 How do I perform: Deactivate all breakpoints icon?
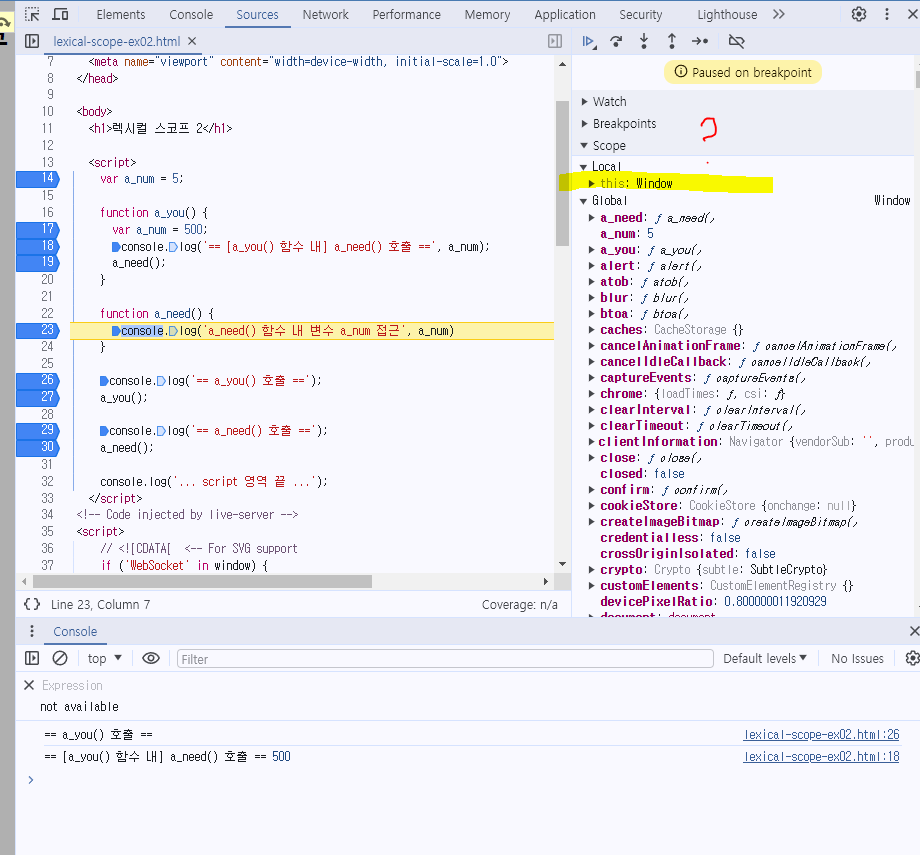tap(736, 41)
